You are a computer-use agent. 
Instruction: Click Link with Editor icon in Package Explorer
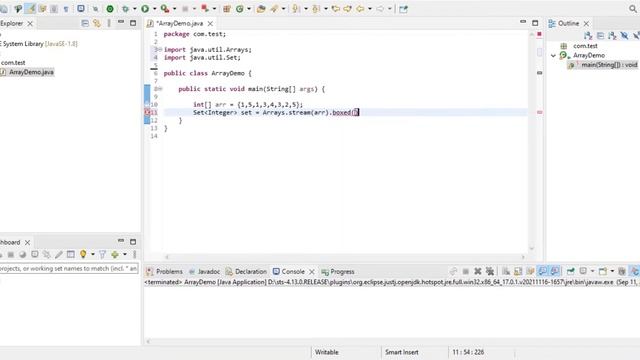[x=97, y=23]
